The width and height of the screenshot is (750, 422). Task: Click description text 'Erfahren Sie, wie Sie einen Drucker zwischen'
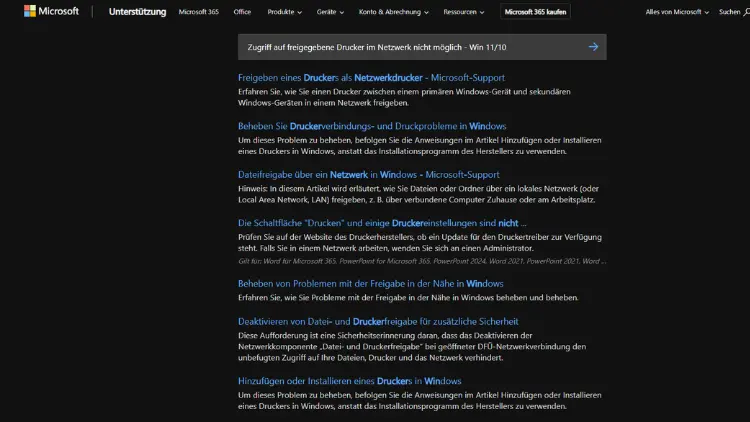tap(404, 97)
